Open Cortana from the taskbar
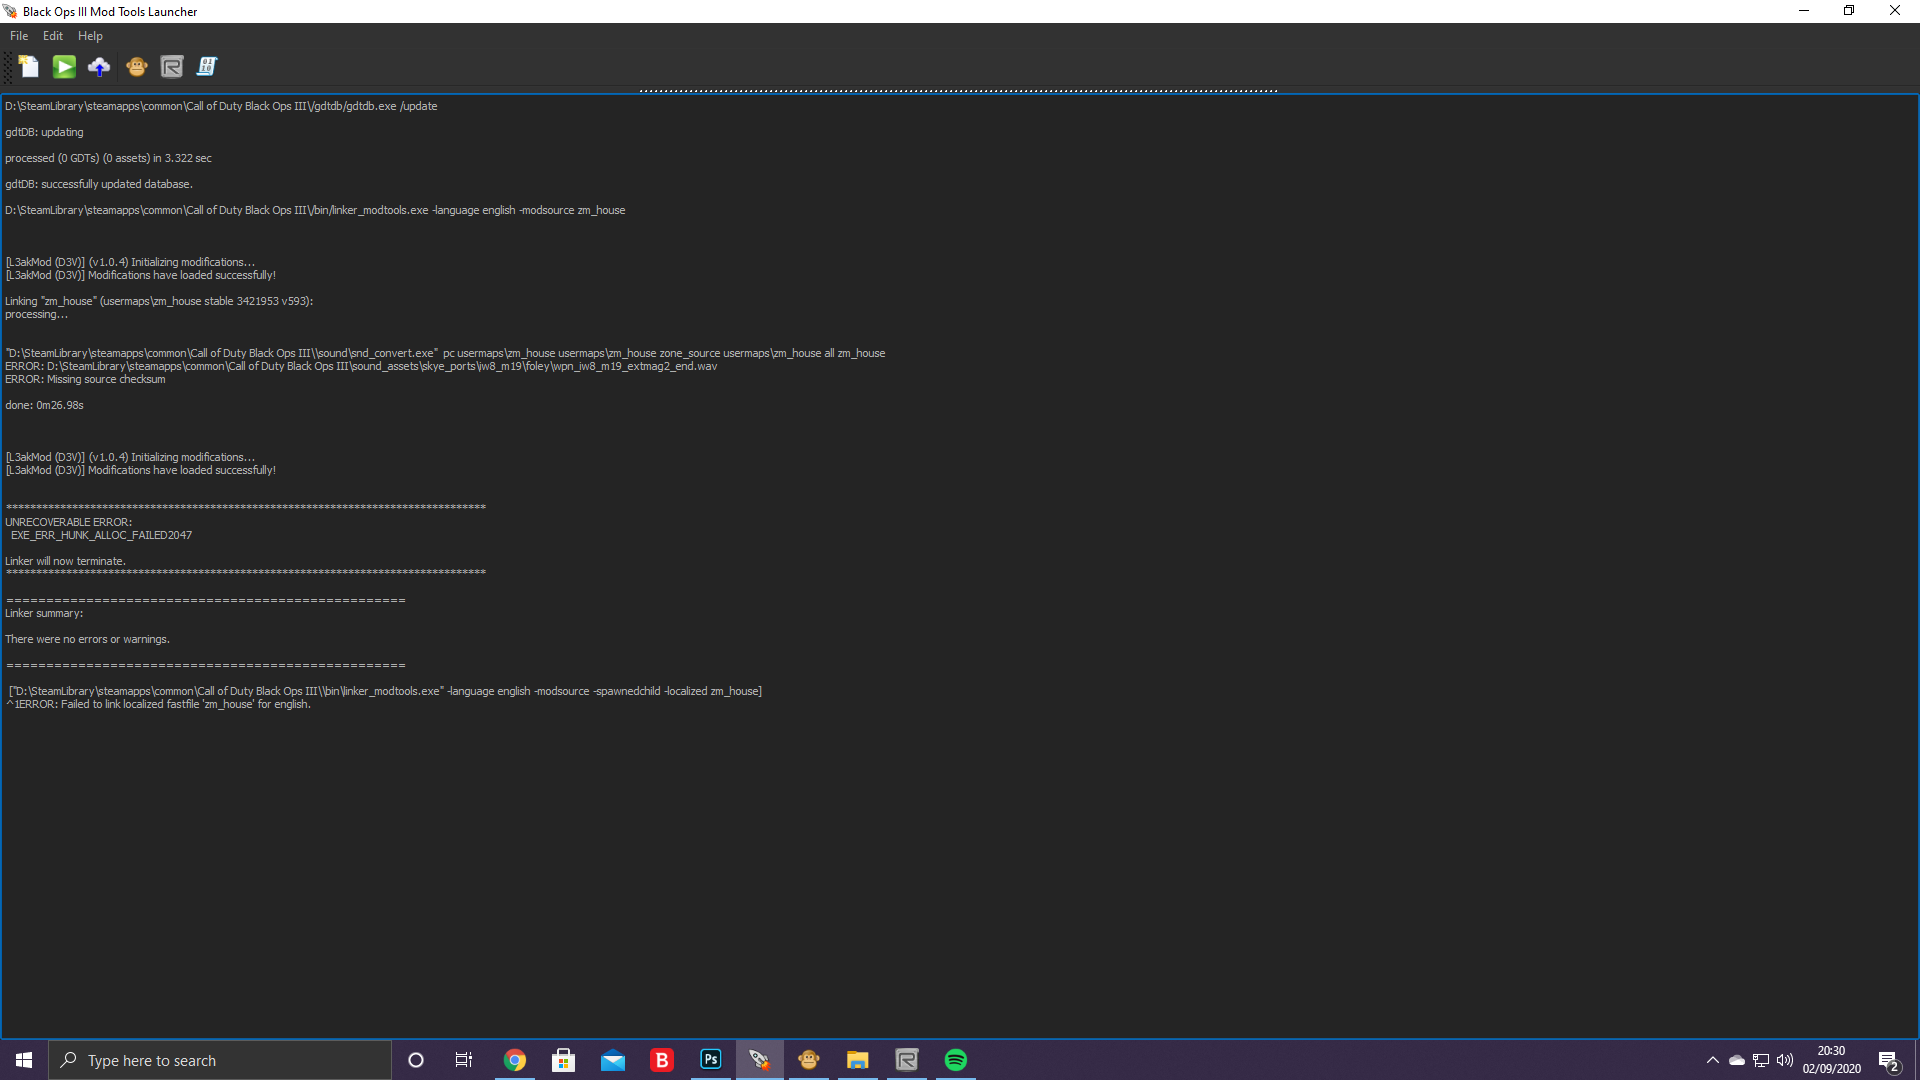 tap(416, 1060)
